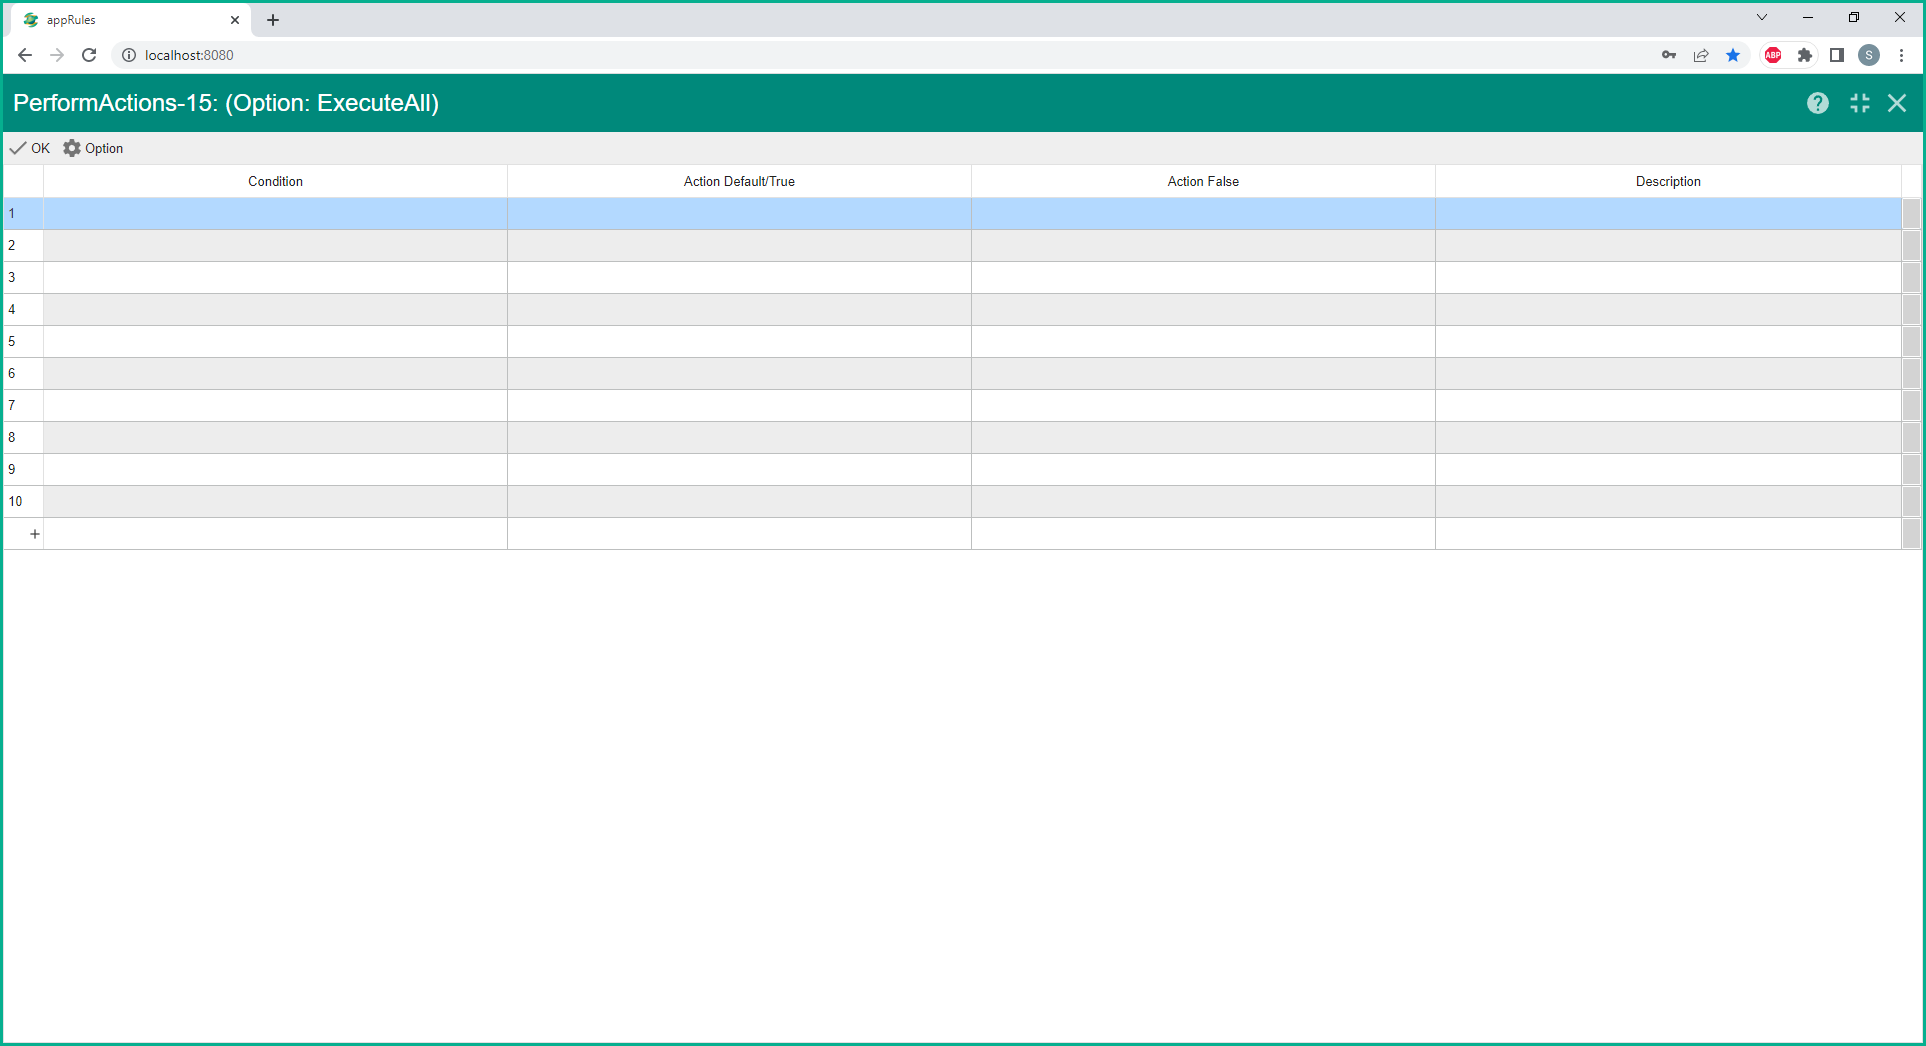The image size is (1926, 1046).
Task: Open the browser extensions puzzle icon
Action: point(1804,55)
